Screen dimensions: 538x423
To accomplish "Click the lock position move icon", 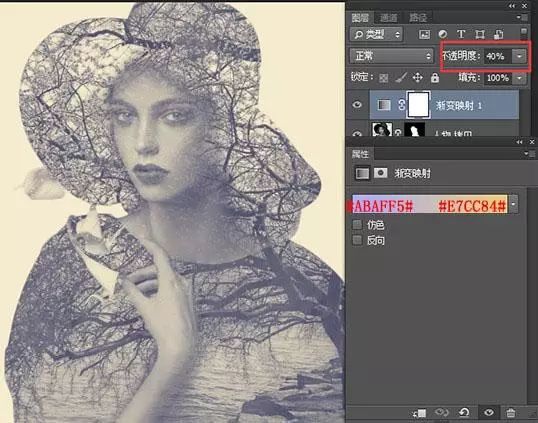I will coord(417,78).
